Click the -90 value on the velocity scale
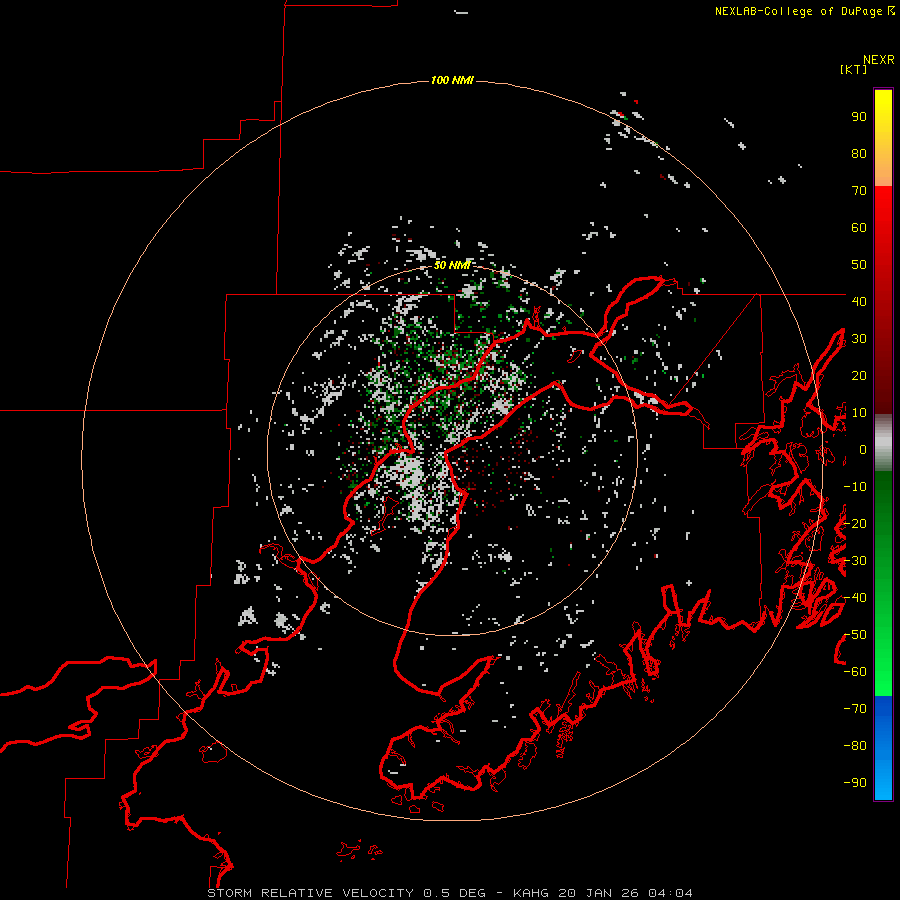This screenshot has height=900, width=900. (855, 782)
